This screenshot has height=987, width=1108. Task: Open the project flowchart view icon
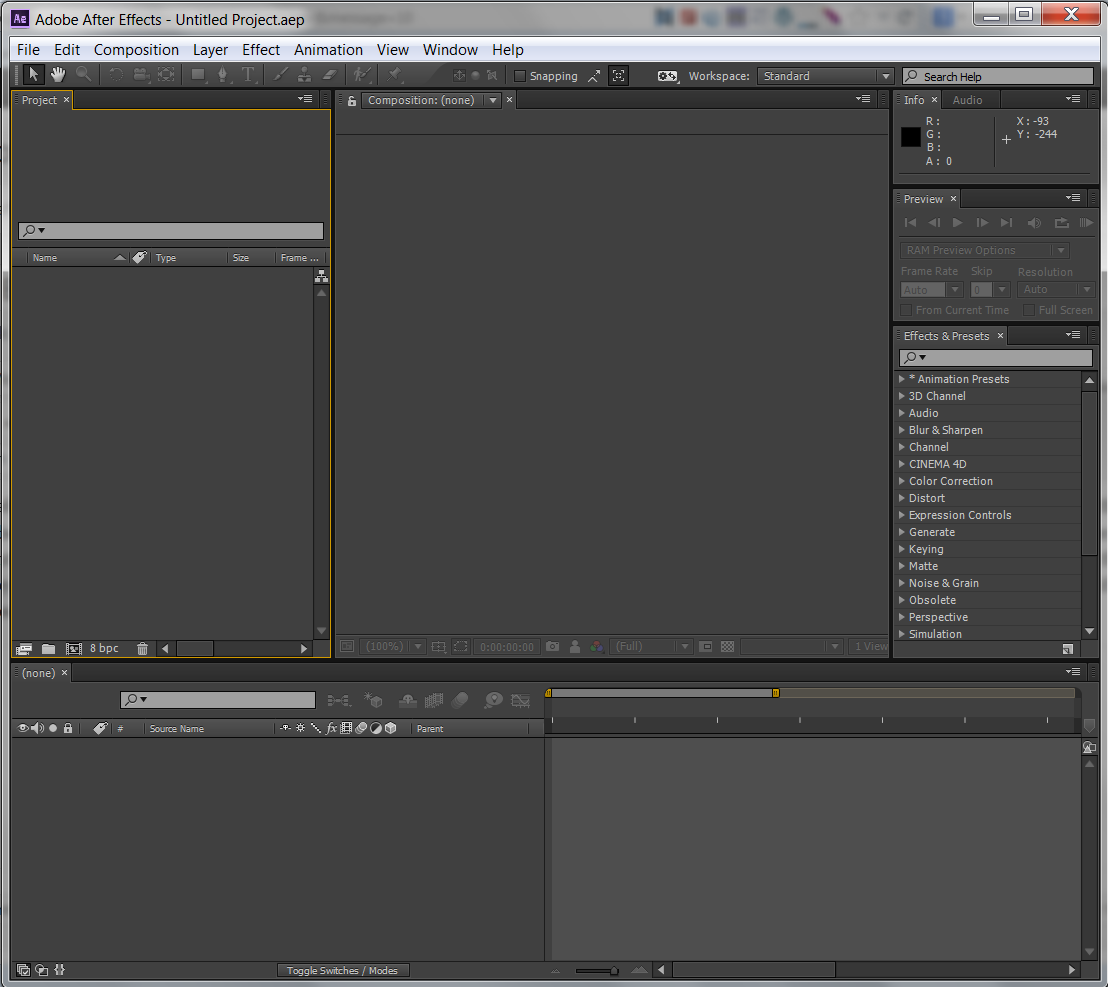click(x=322, y=276)
